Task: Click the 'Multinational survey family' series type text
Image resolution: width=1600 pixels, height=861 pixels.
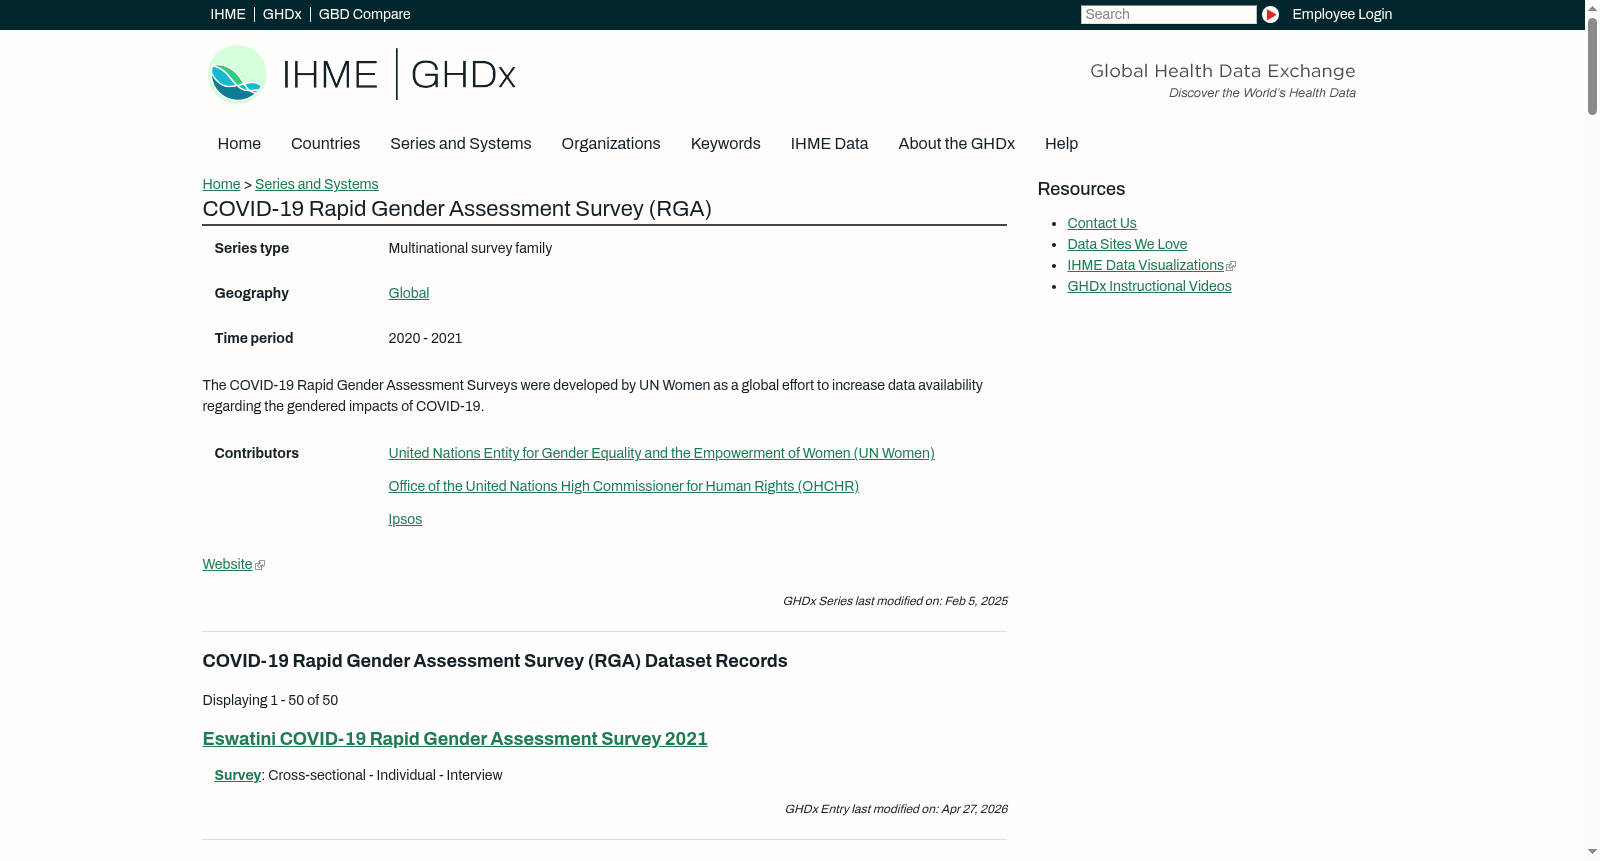Action: [470, 248]
